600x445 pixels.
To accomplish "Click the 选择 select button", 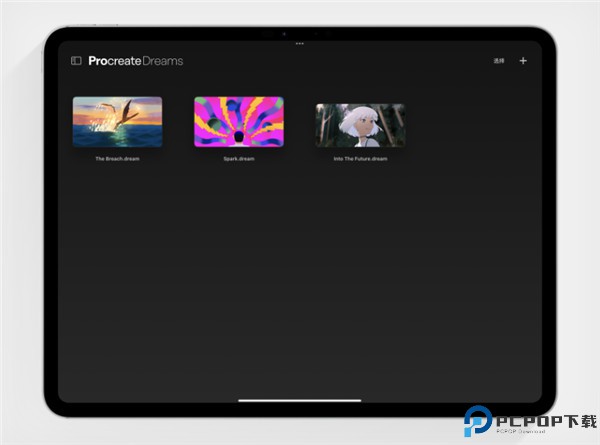I will pos(499,61).
